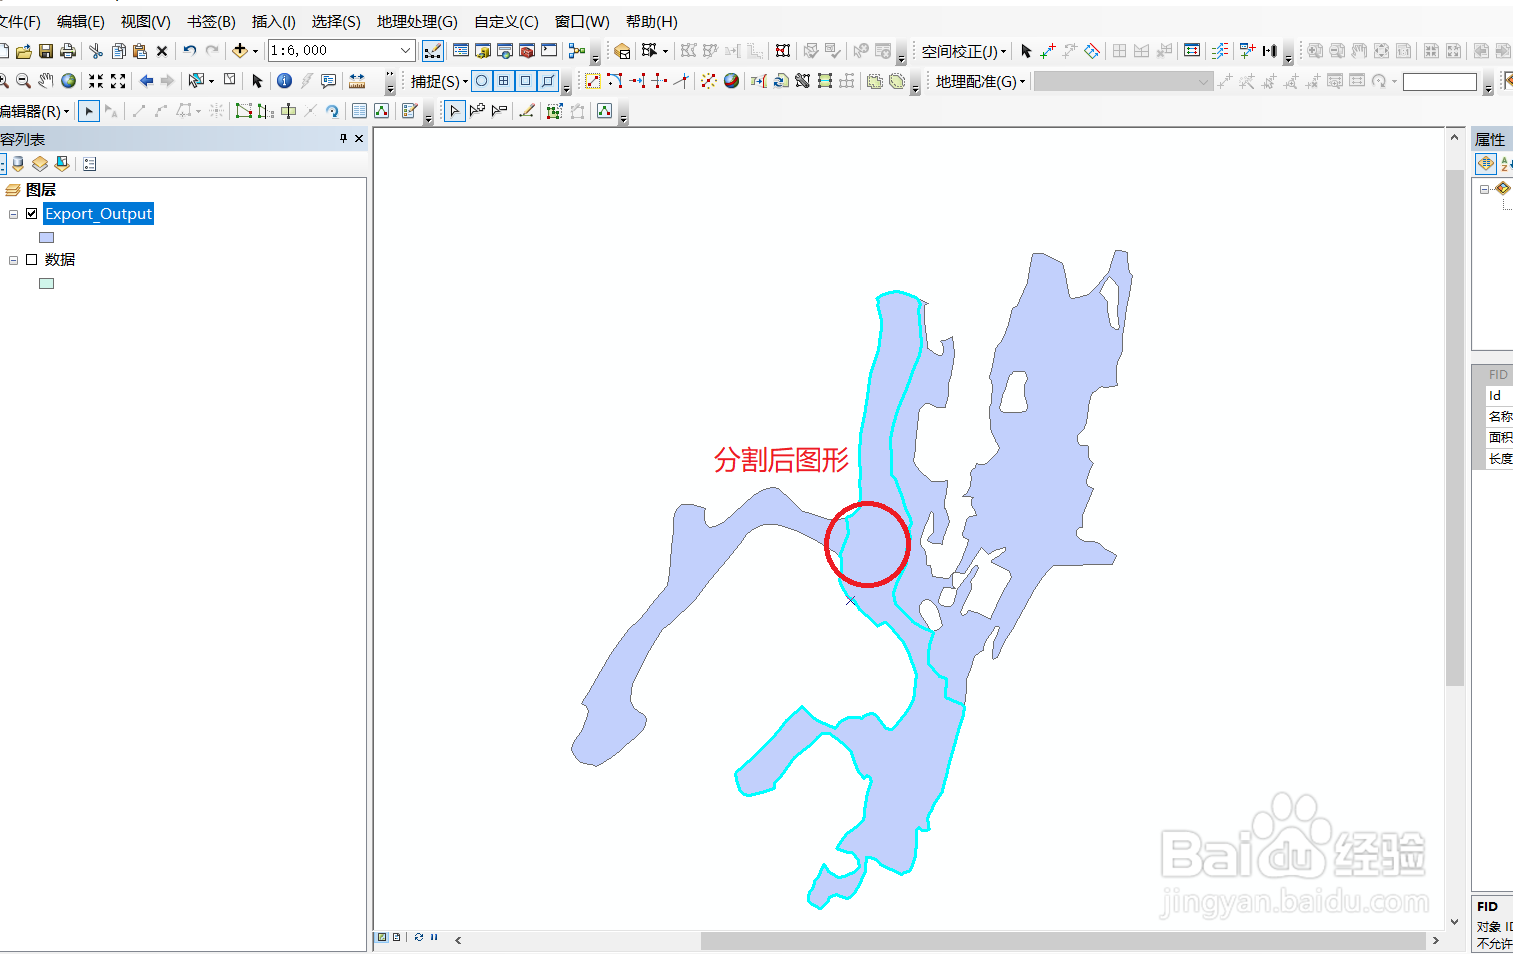Click Export_Output blue symbol swatch

click(46, 237)
